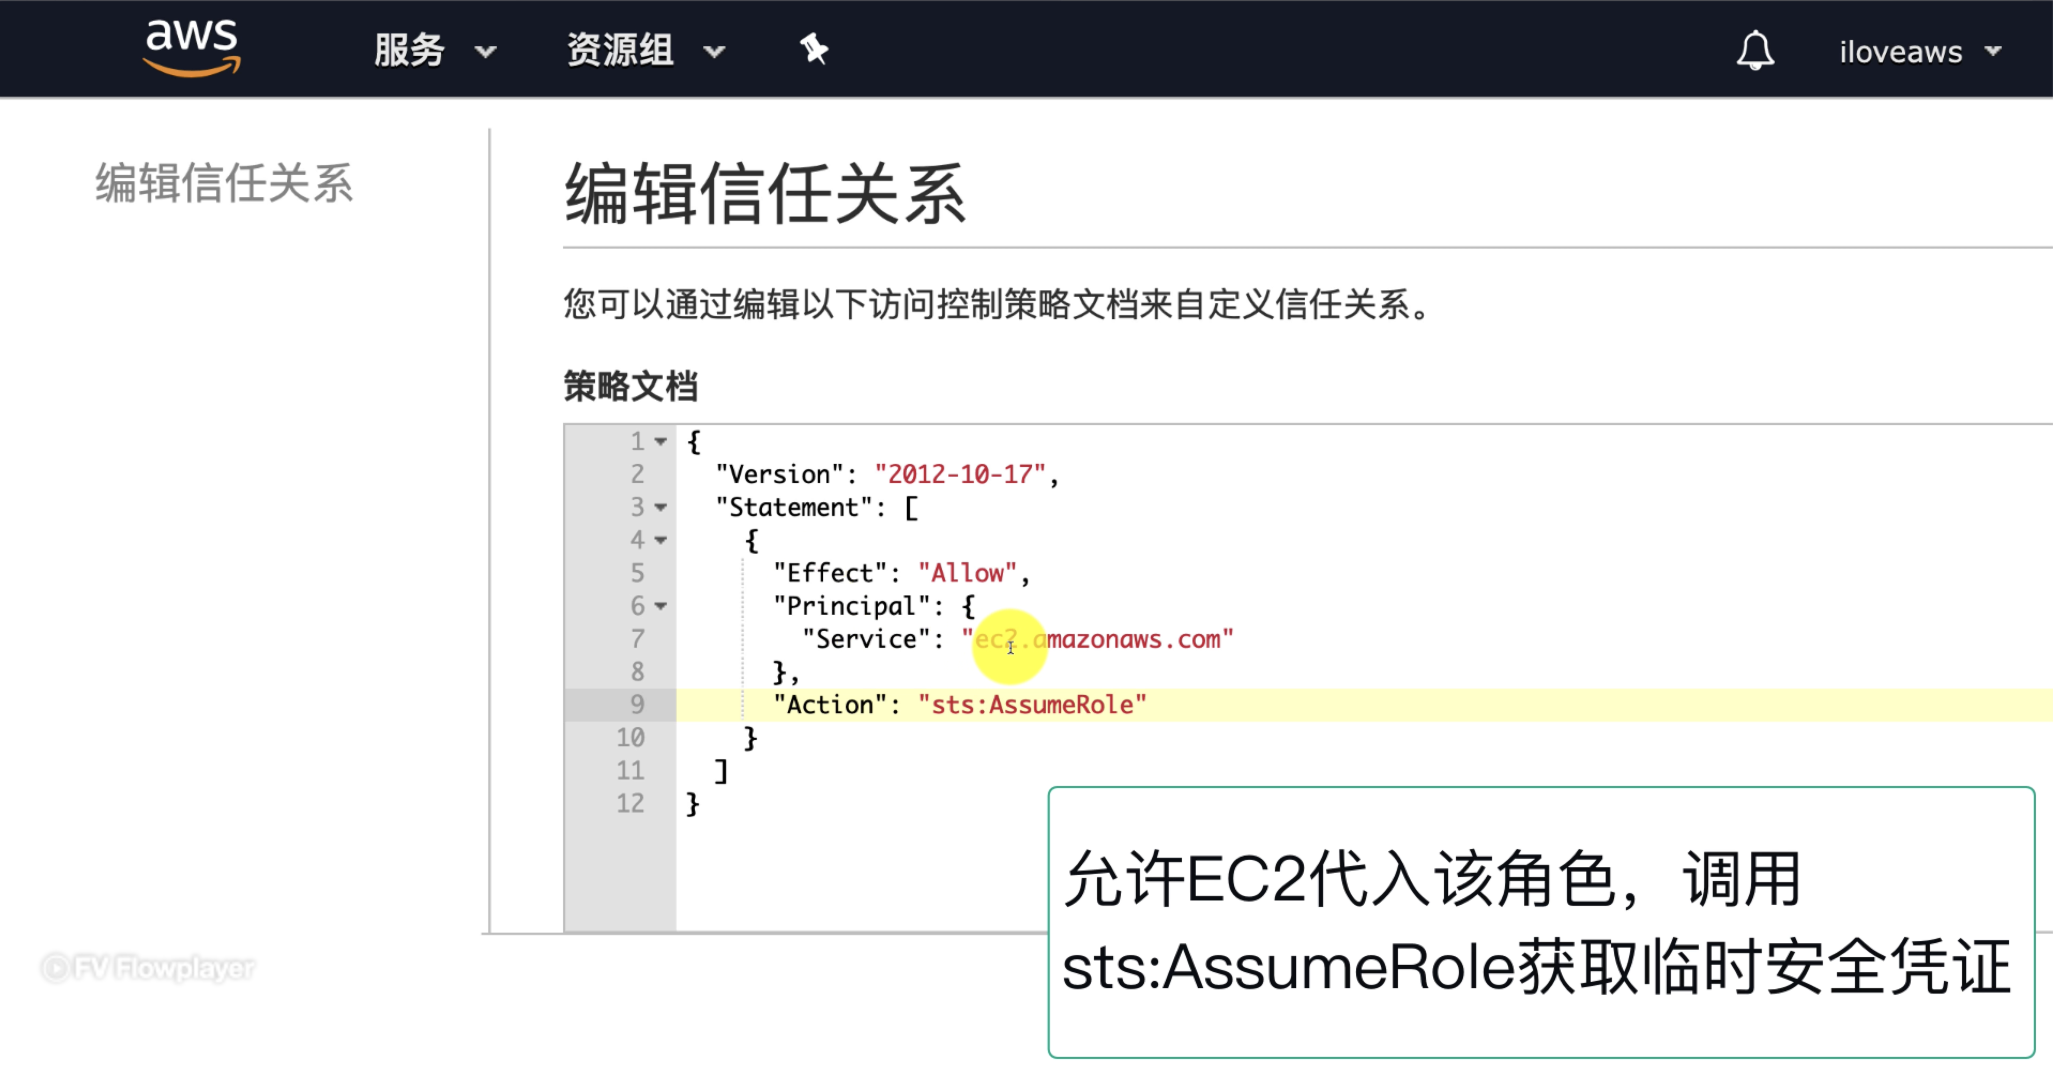Viewport: 2056px width, 1072px height.
Task: Click the "Principal" key on line 6
Action: click(851, 606)
